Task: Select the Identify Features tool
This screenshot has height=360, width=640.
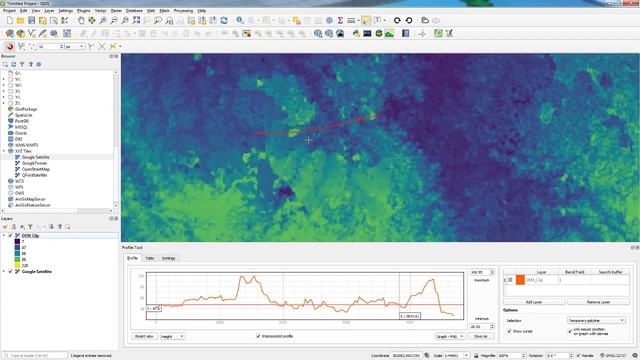Action: [240, 20]
